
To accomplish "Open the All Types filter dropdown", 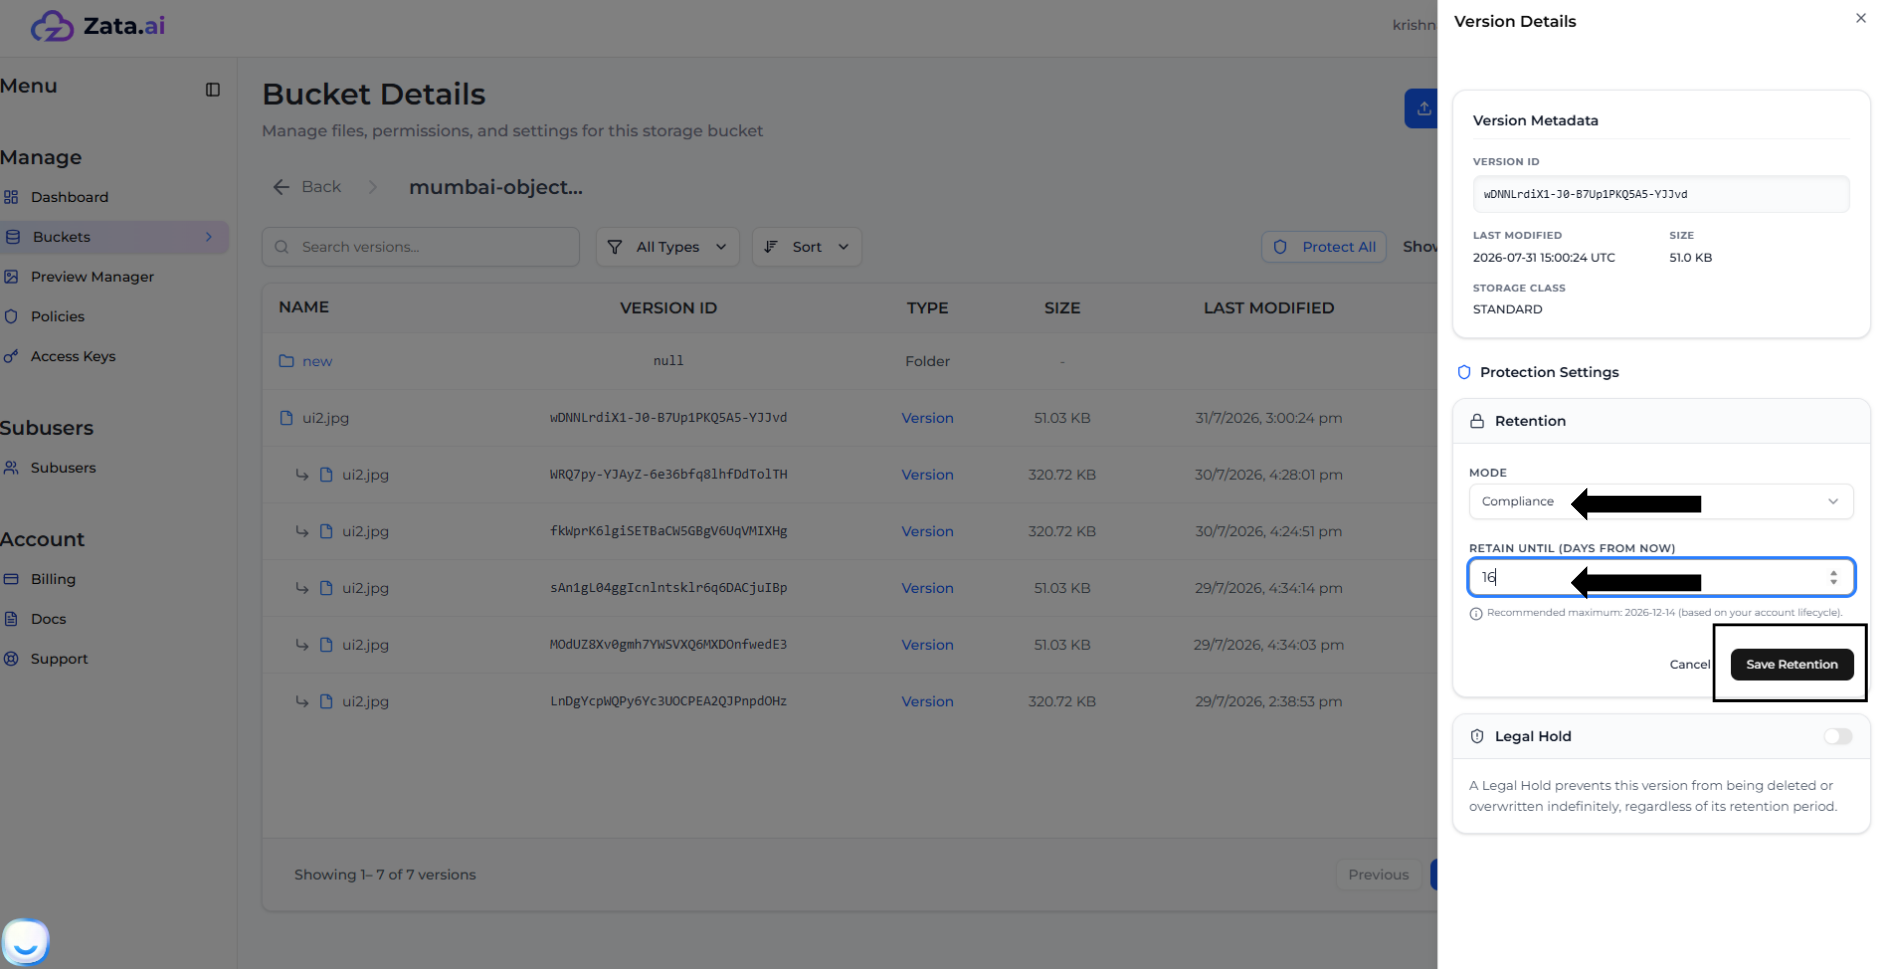I will 667,247.
